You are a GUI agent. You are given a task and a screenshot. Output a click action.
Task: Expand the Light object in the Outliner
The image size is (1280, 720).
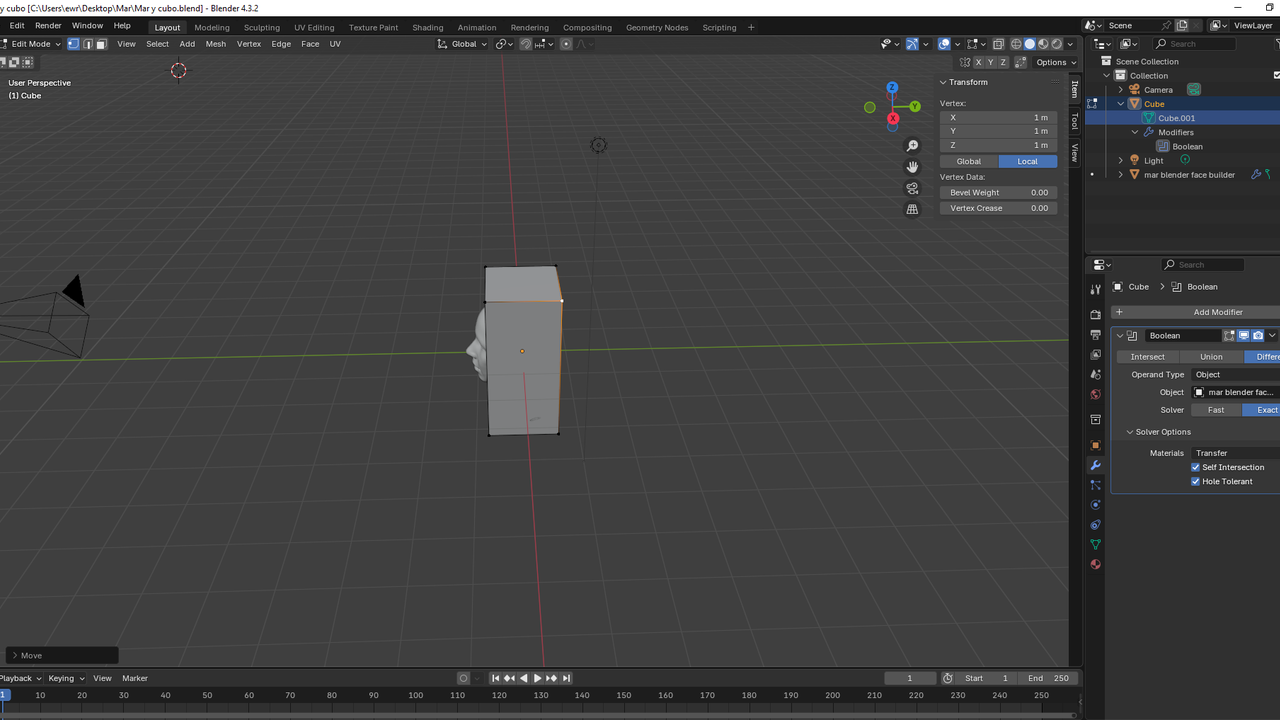[x=1120, y=160]
